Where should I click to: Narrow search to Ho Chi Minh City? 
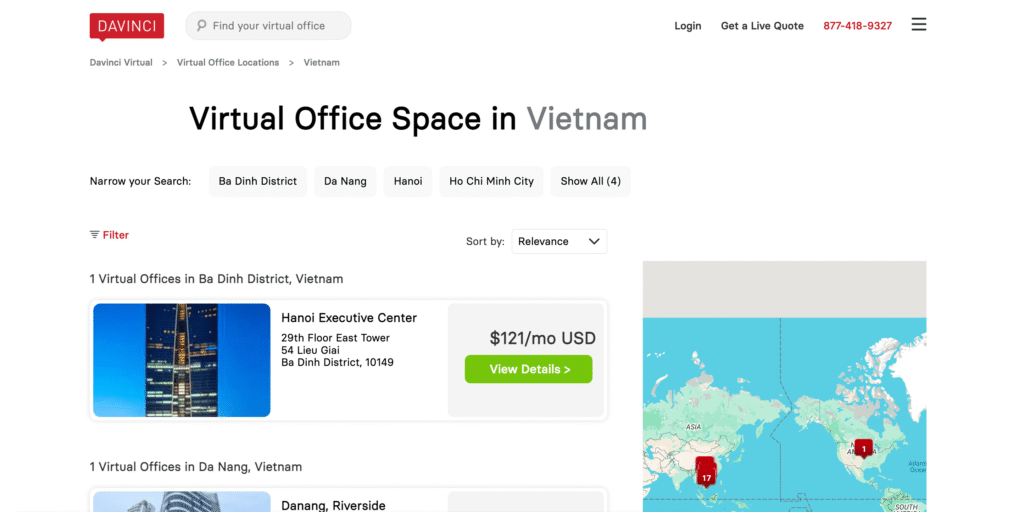click(x=492, y=182)
